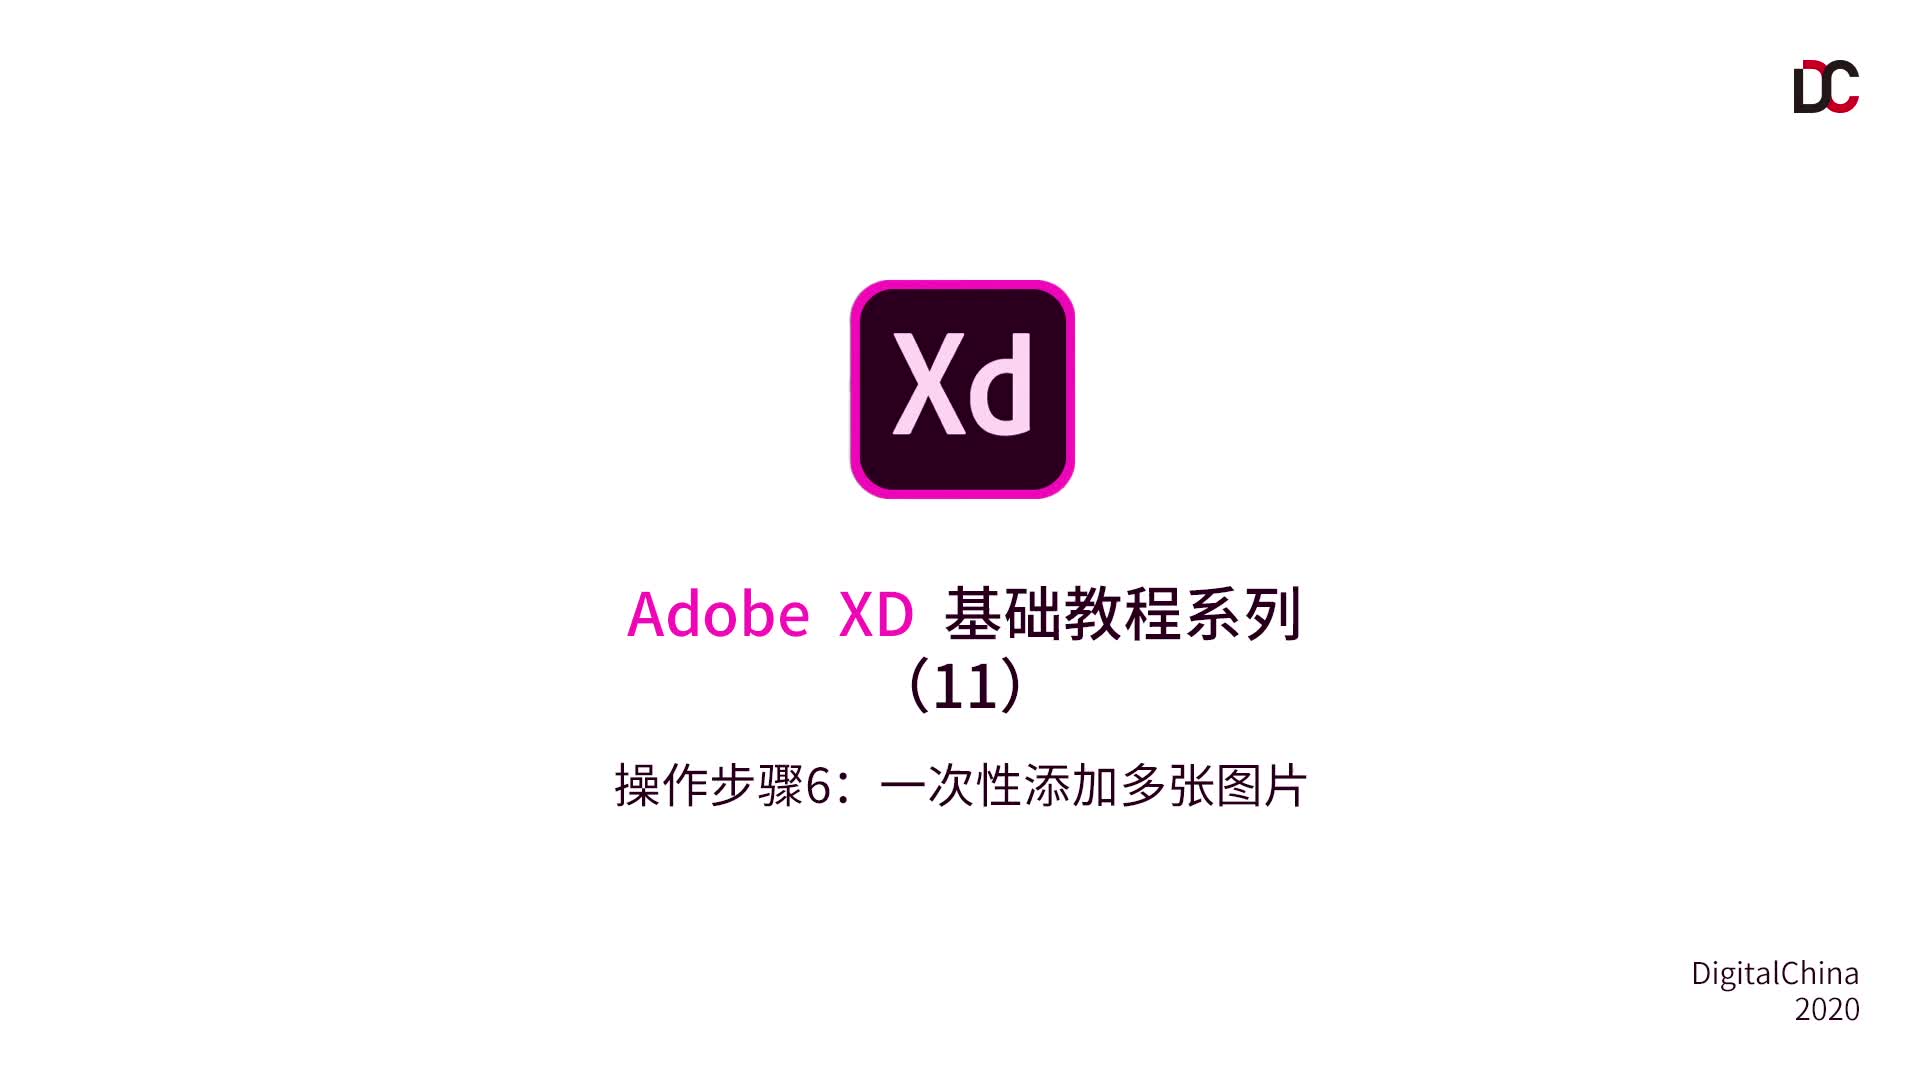Click the letter X inside Xd icon
The image size is (1920, 1080).
pos(929,384)
